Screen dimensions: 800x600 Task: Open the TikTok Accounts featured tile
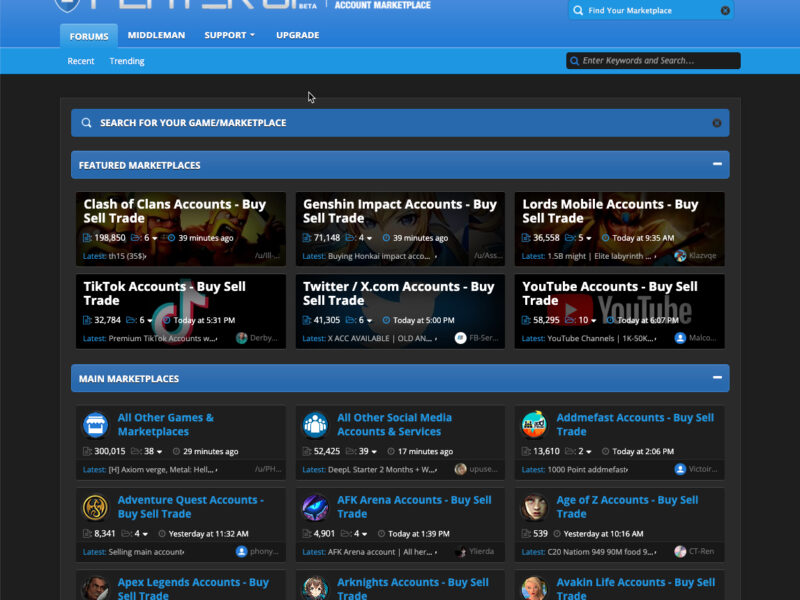coord(164,293)
